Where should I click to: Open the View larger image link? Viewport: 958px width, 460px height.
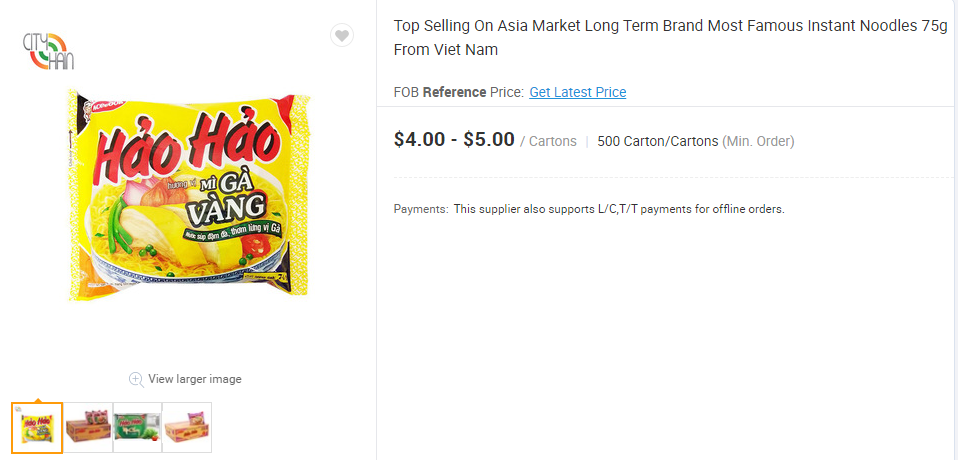(x=194, y=379)
